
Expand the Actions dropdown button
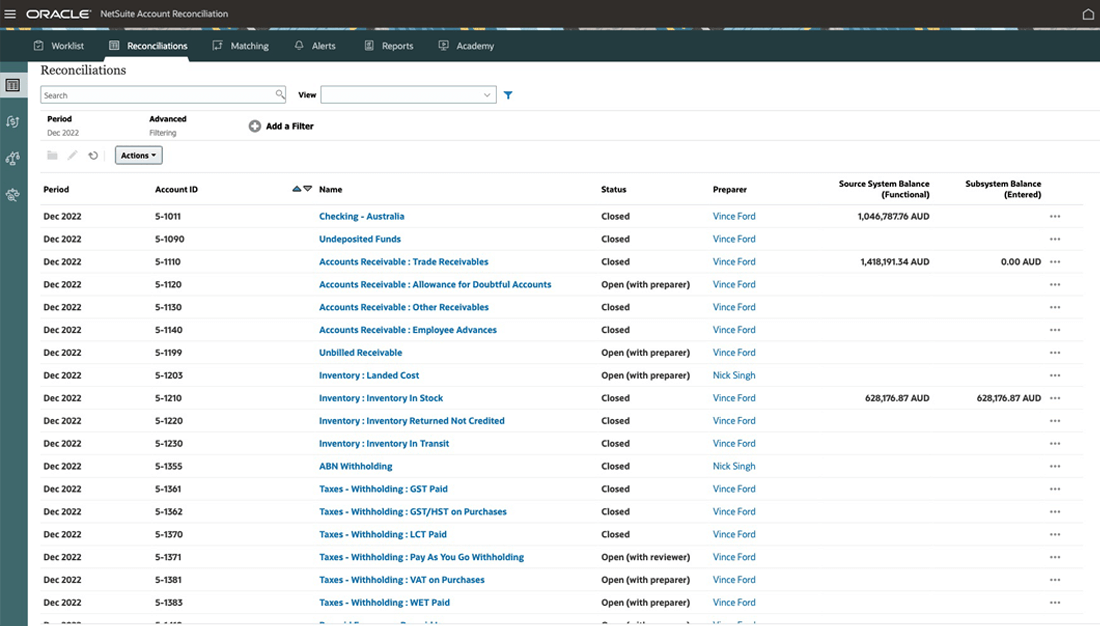pos(138,155)
